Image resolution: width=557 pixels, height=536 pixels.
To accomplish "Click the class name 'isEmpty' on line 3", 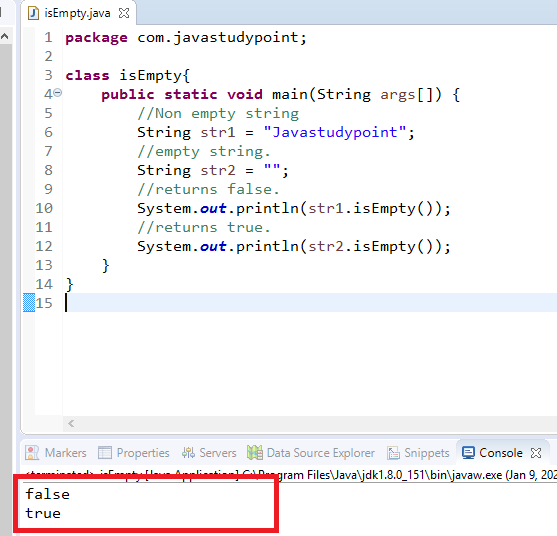I will [x=151, y=75].
